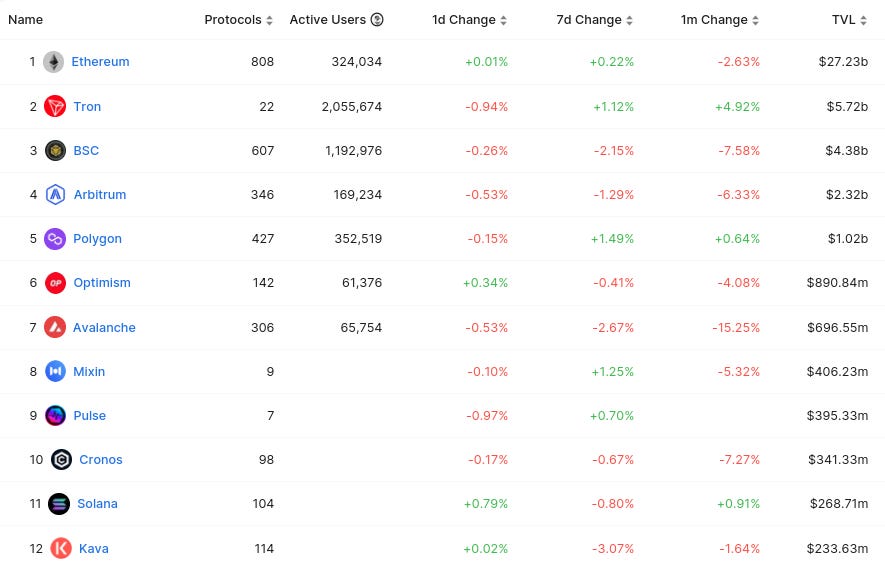Image resolution: width=885 pixels, height=570 pixels.
Task: Select Avalanche TVL value $696.55m
Action: click(837, 328)
